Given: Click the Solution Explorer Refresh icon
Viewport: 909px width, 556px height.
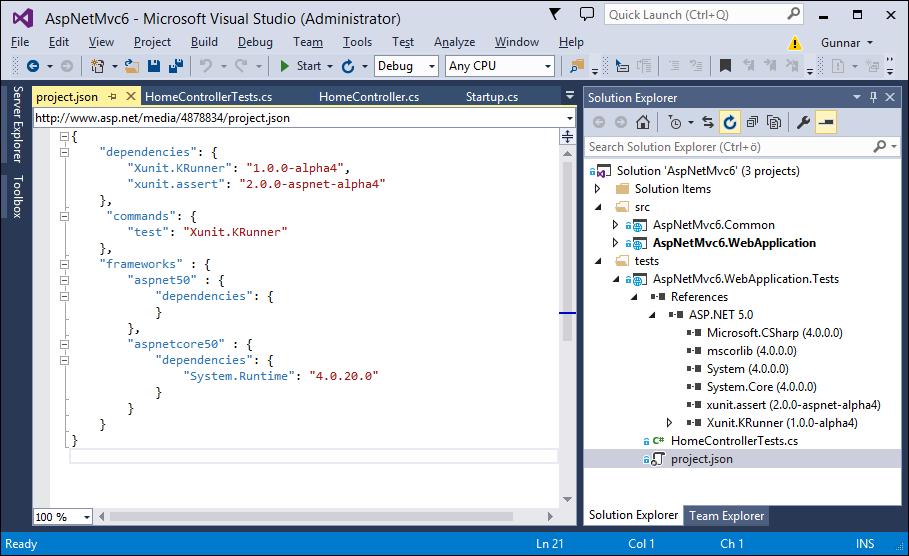Looking at the screenshot, I should point(730,122).
